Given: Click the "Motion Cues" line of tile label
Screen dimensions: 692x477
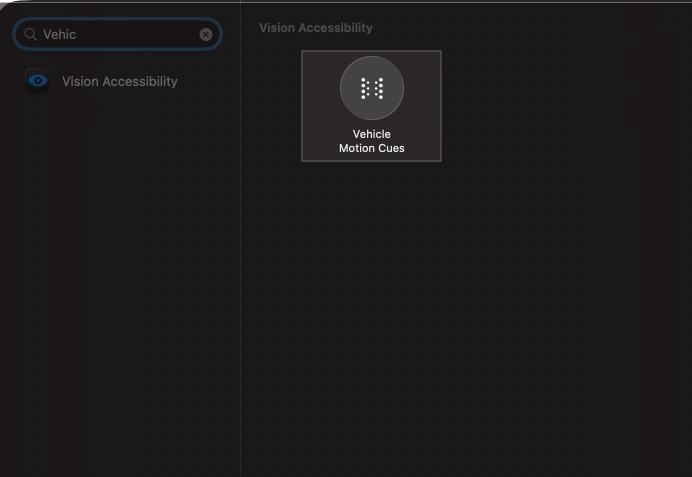Looking at the screenshot, I should tap(371, 148).
